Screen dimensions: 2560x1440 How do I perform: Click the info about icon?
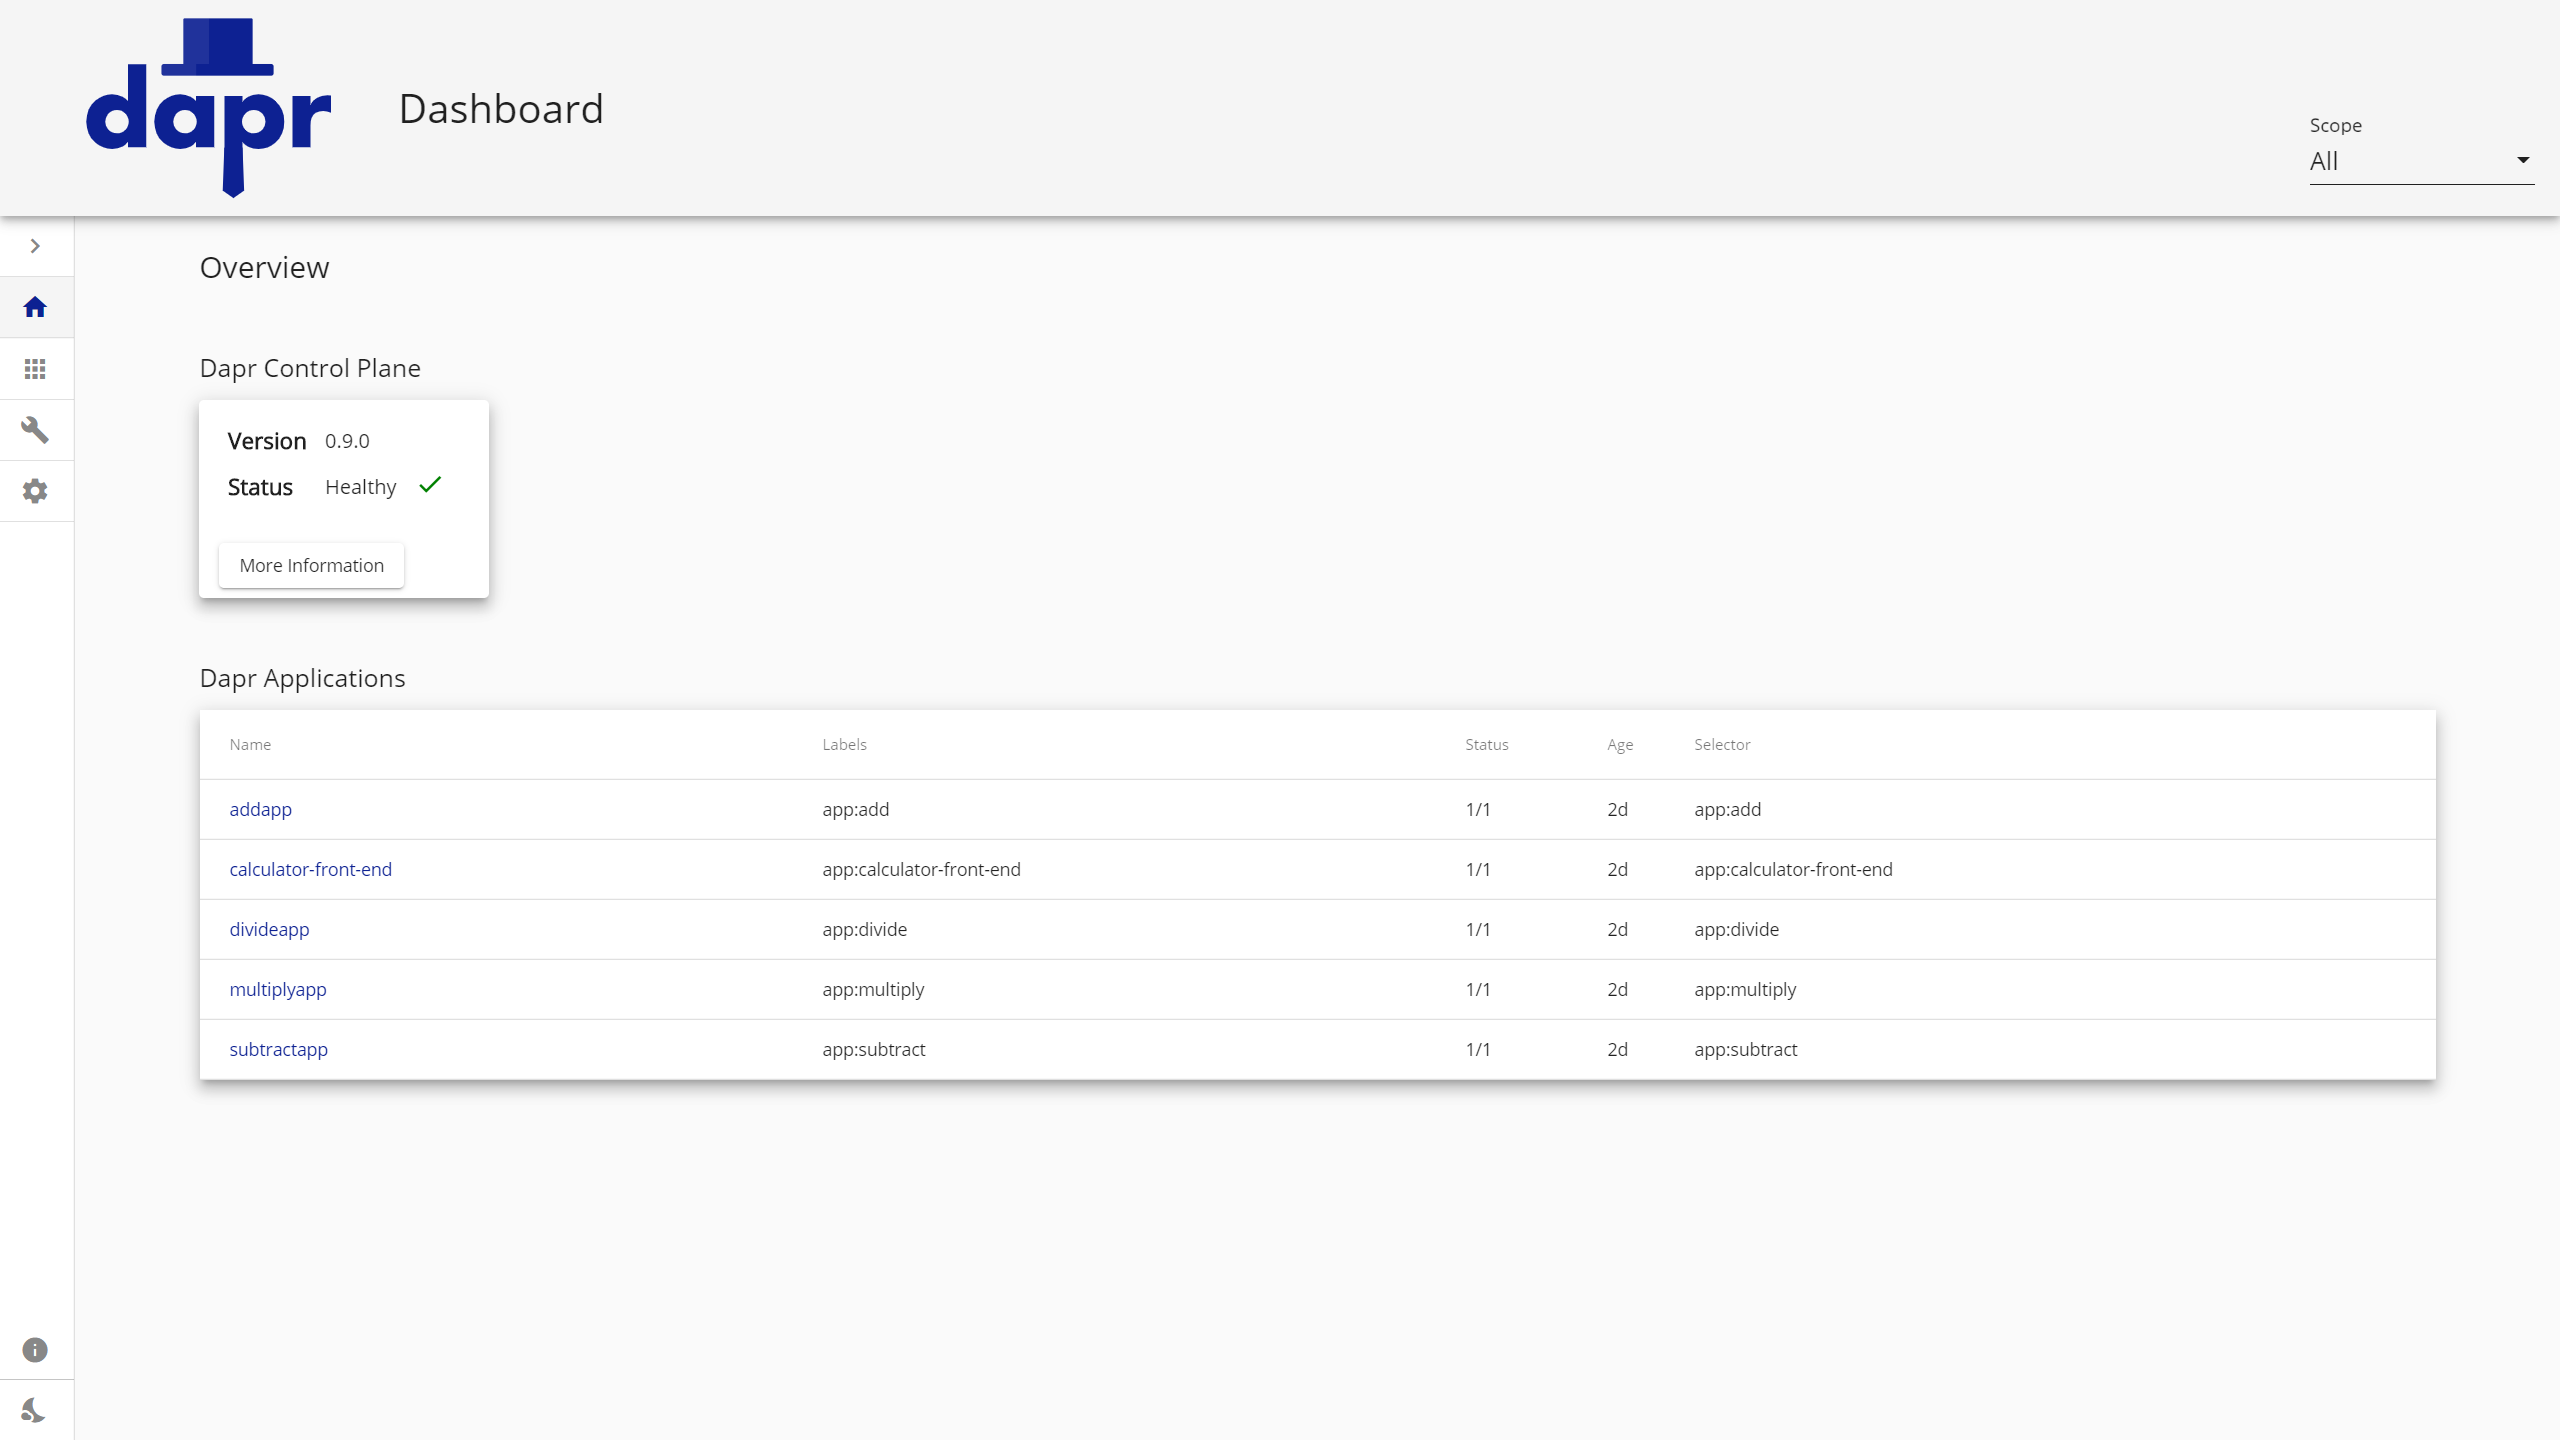(x=35, y=1350)
